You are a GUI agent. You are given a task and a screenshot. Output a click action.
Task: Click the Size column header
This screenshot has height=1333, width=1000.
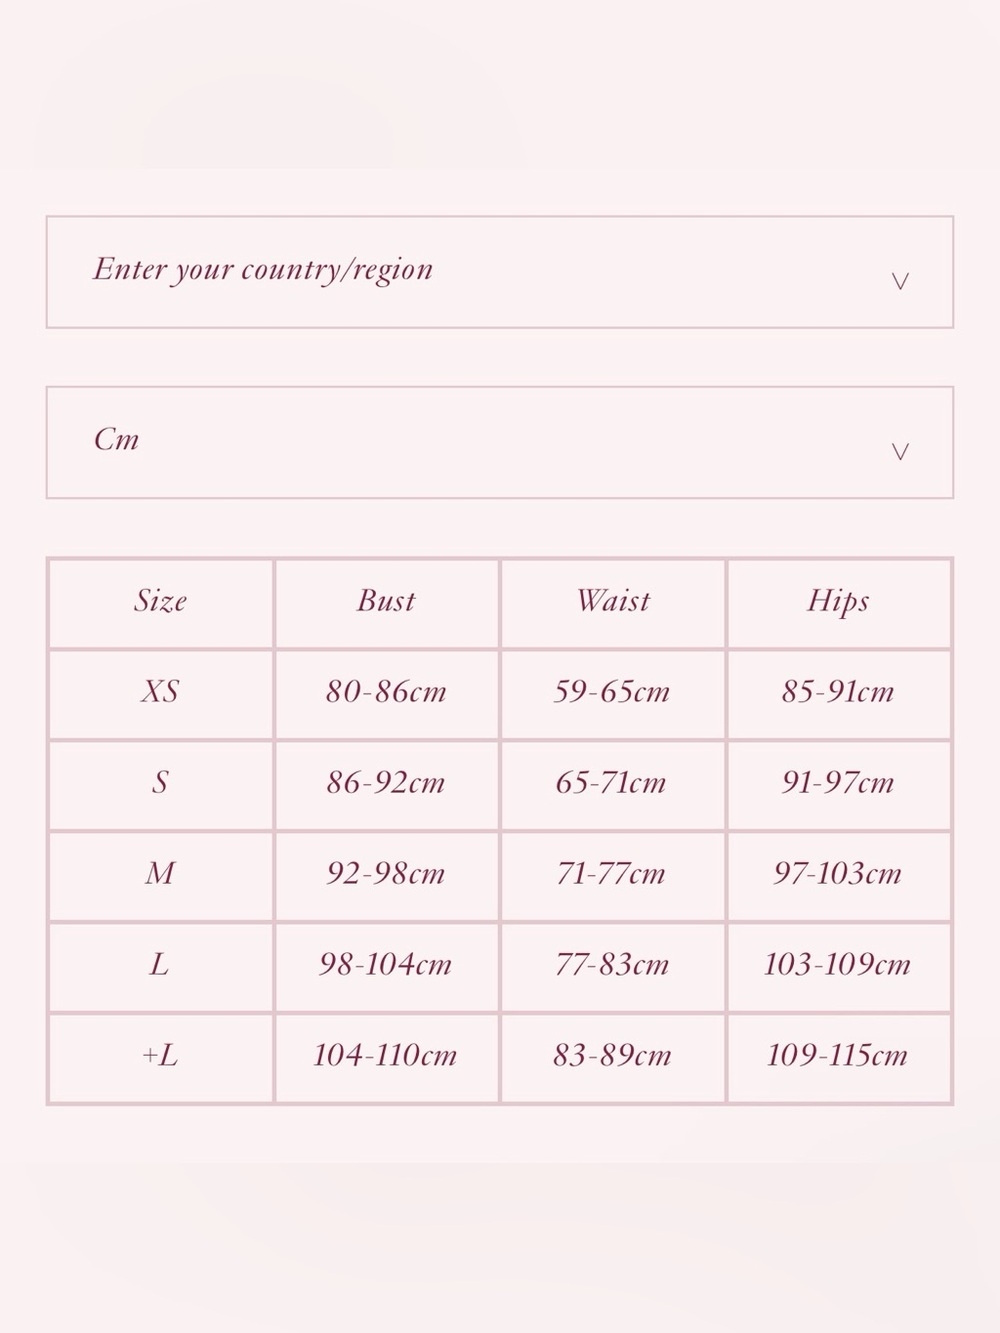(160, 600)
